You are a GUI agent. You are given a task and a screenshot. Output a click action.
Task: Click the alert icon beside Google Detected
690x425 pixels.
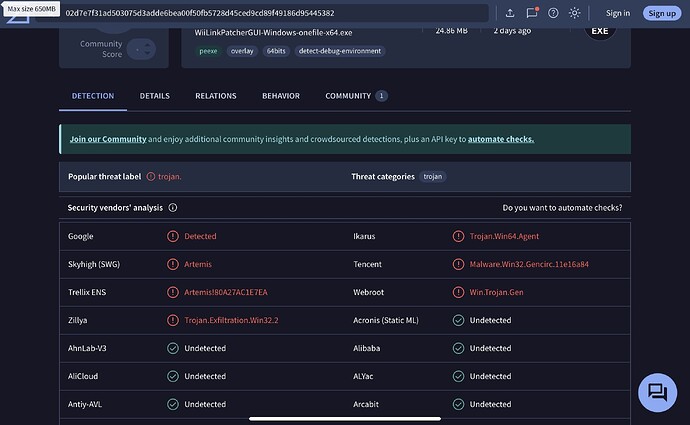(x=173, y=237)
